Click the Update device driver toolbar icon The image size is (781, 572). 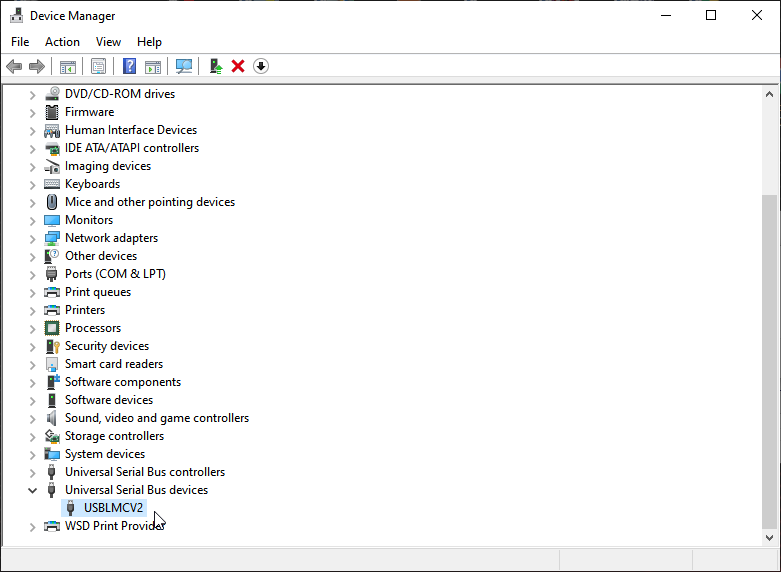pos(215,66)
